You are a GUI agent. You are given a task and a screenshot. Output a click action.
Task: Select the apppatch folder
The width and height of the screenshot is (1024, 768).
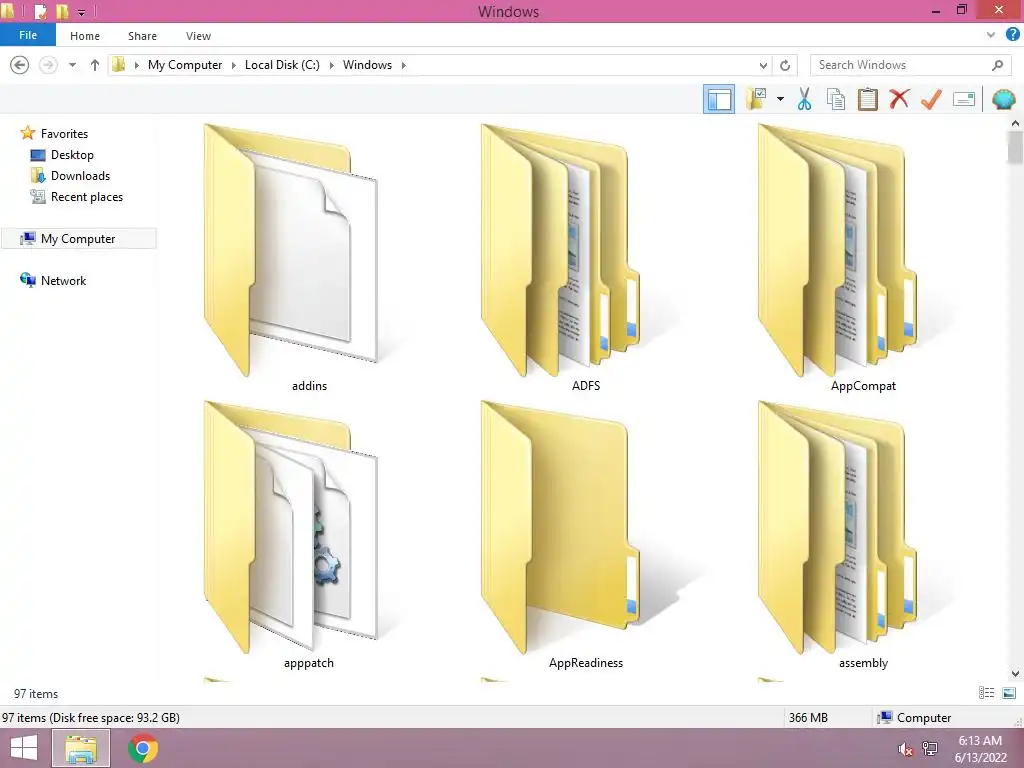point(310,534)
